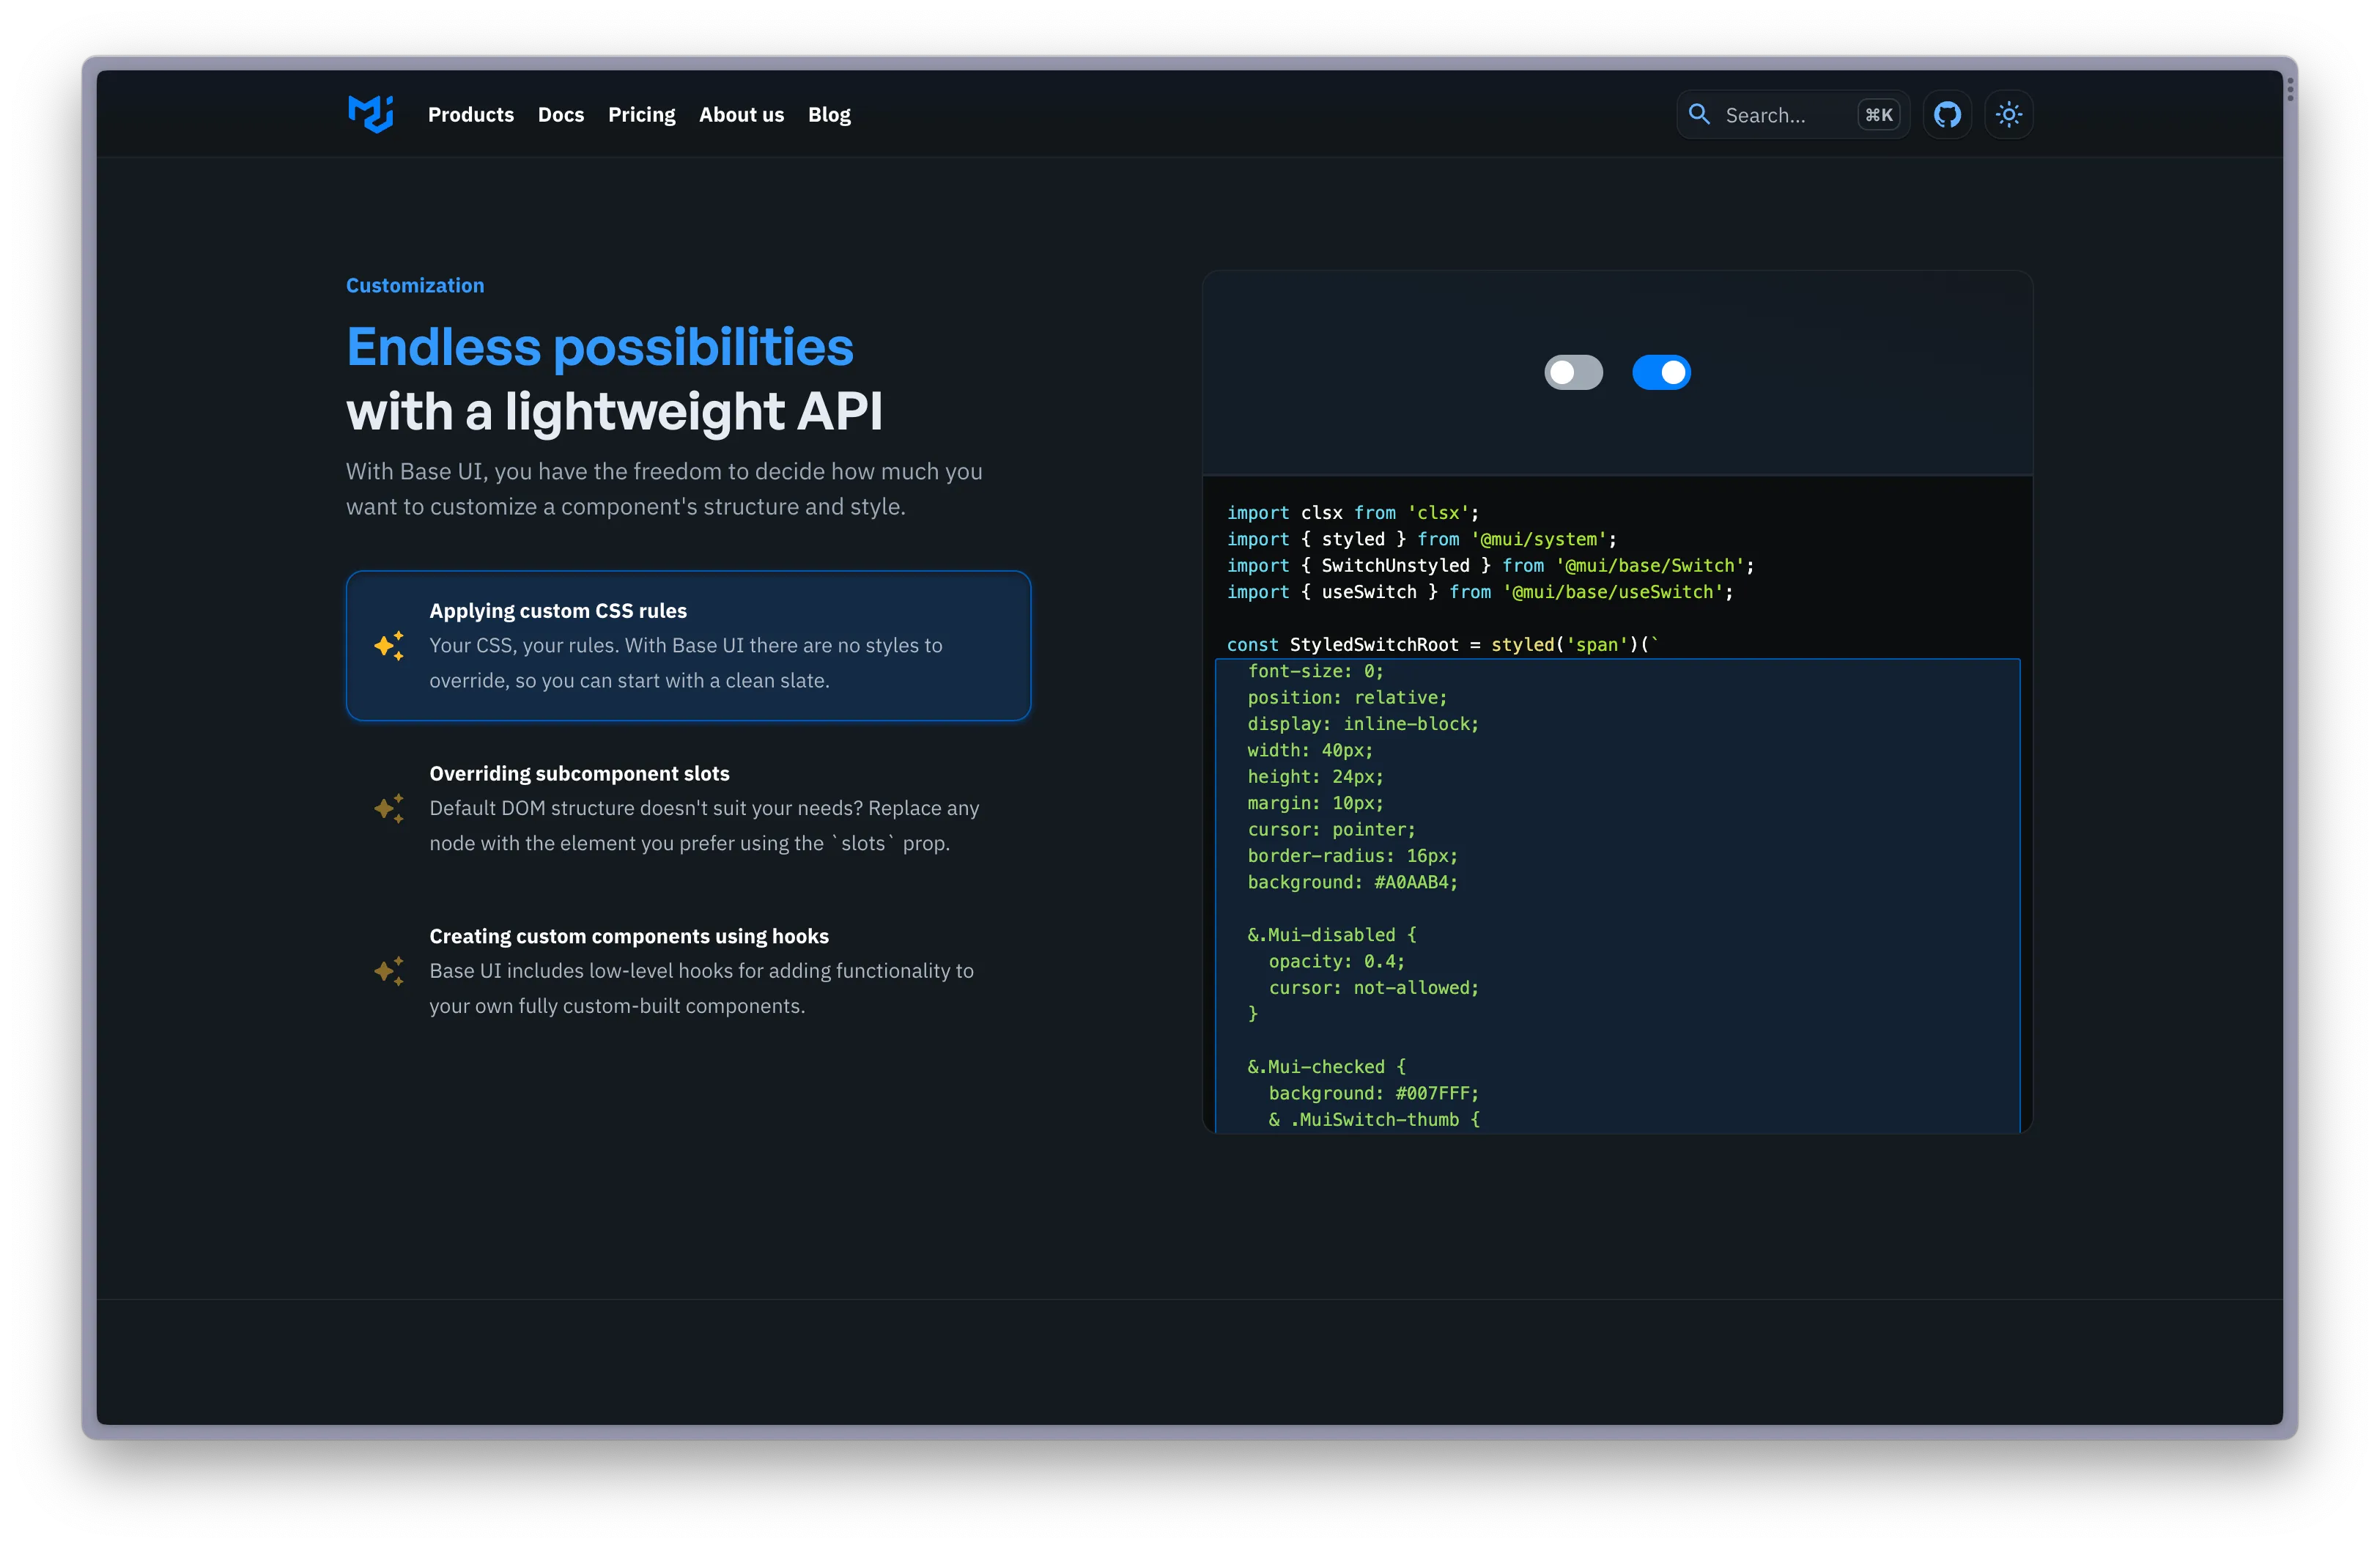Open the Products menu
The image size is (2380, 1548).
tap(470, 115)
